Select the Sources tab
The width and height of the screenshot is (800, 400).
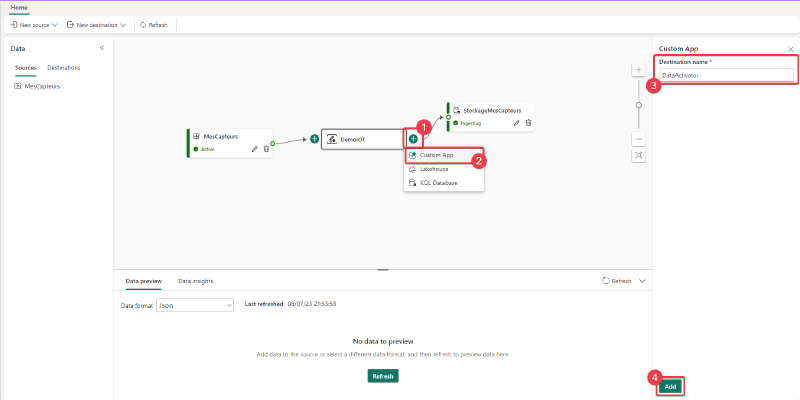point(26,67)
